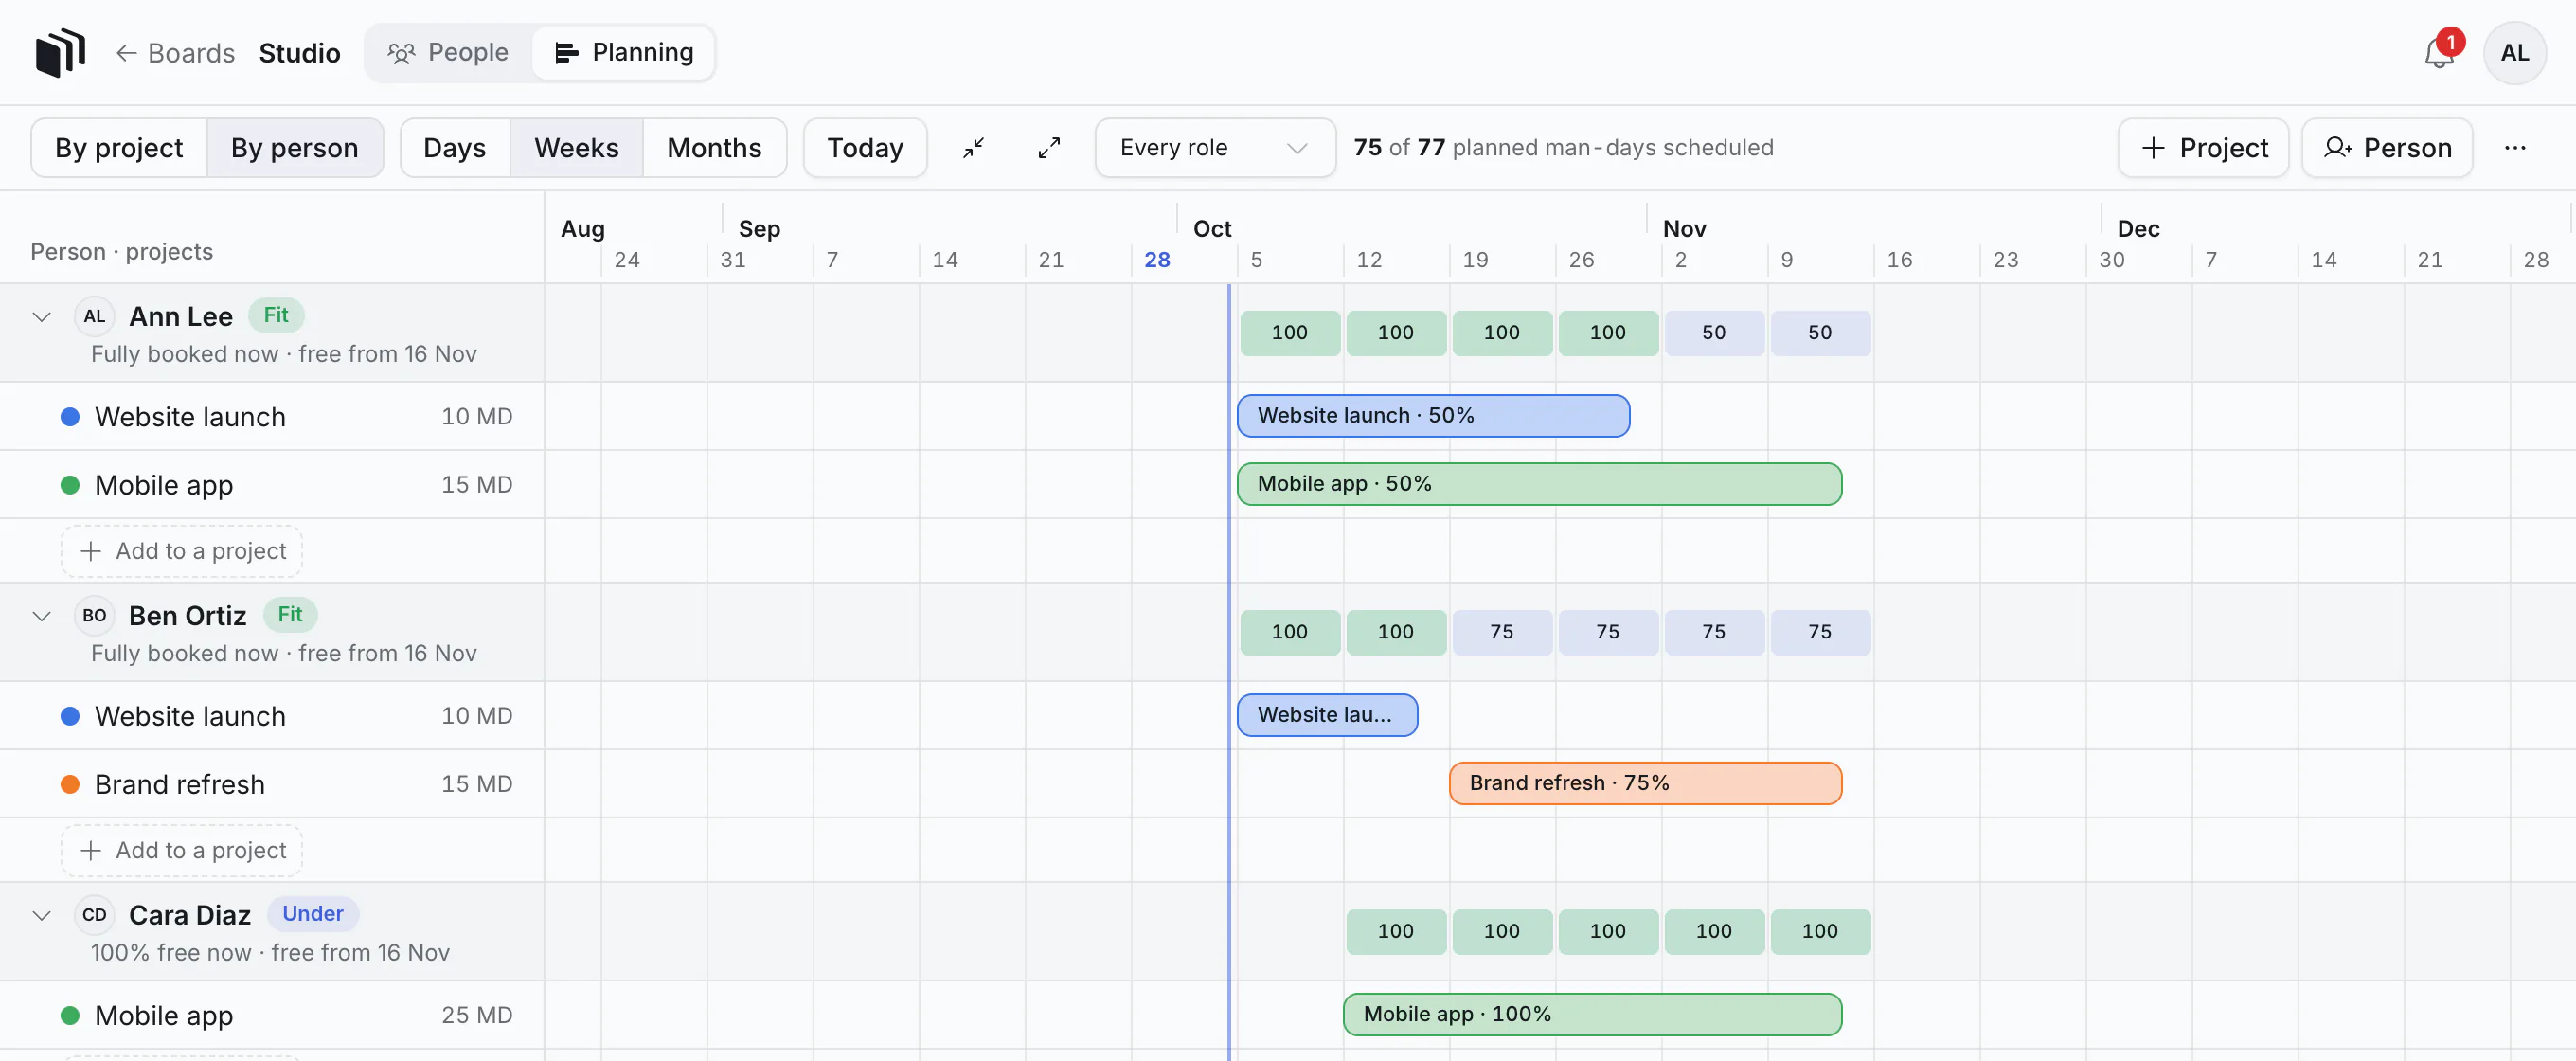Add Ben Ortiz to a project

[x=182, y=850]
